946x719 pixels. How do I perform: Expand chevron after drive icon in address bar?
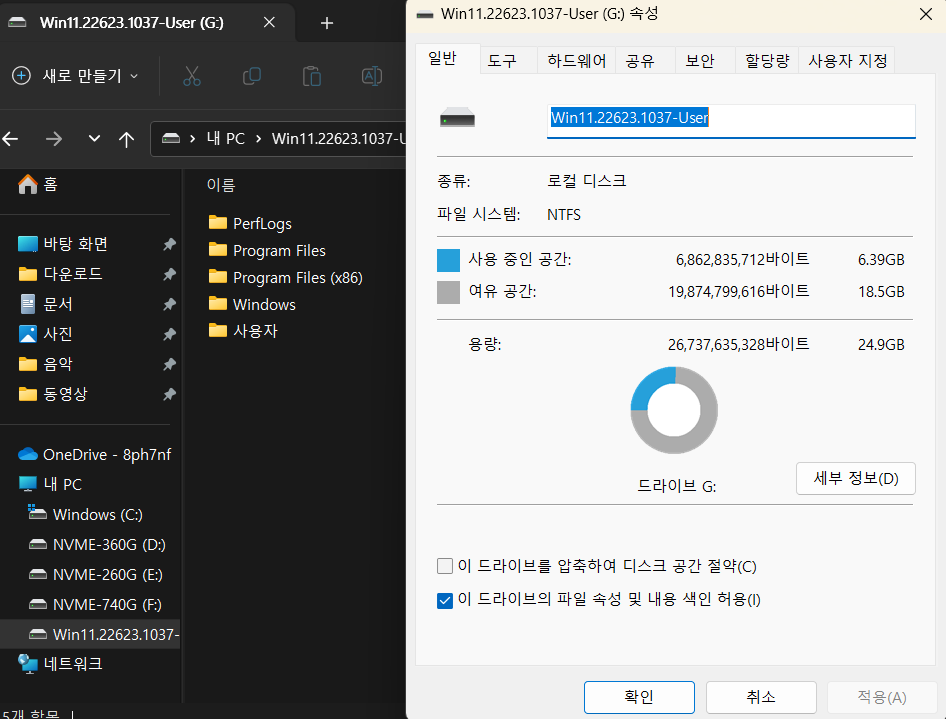192,139
